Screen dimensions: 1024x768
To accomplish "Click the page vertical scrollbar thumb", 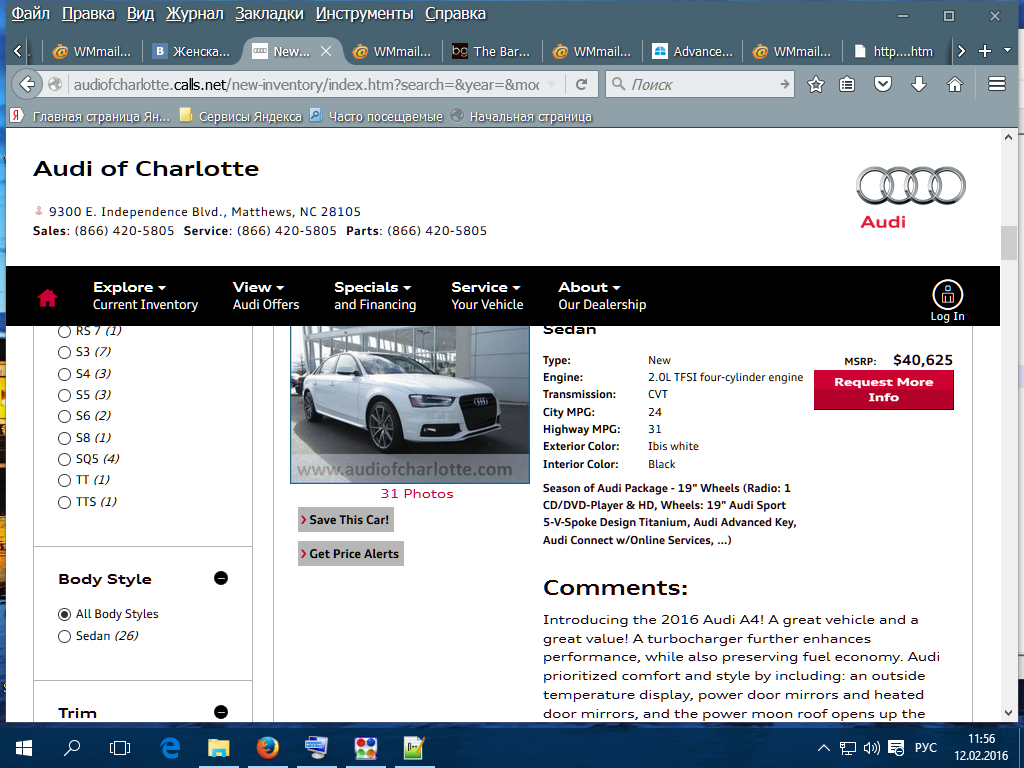I will (x=1008, y=243).
